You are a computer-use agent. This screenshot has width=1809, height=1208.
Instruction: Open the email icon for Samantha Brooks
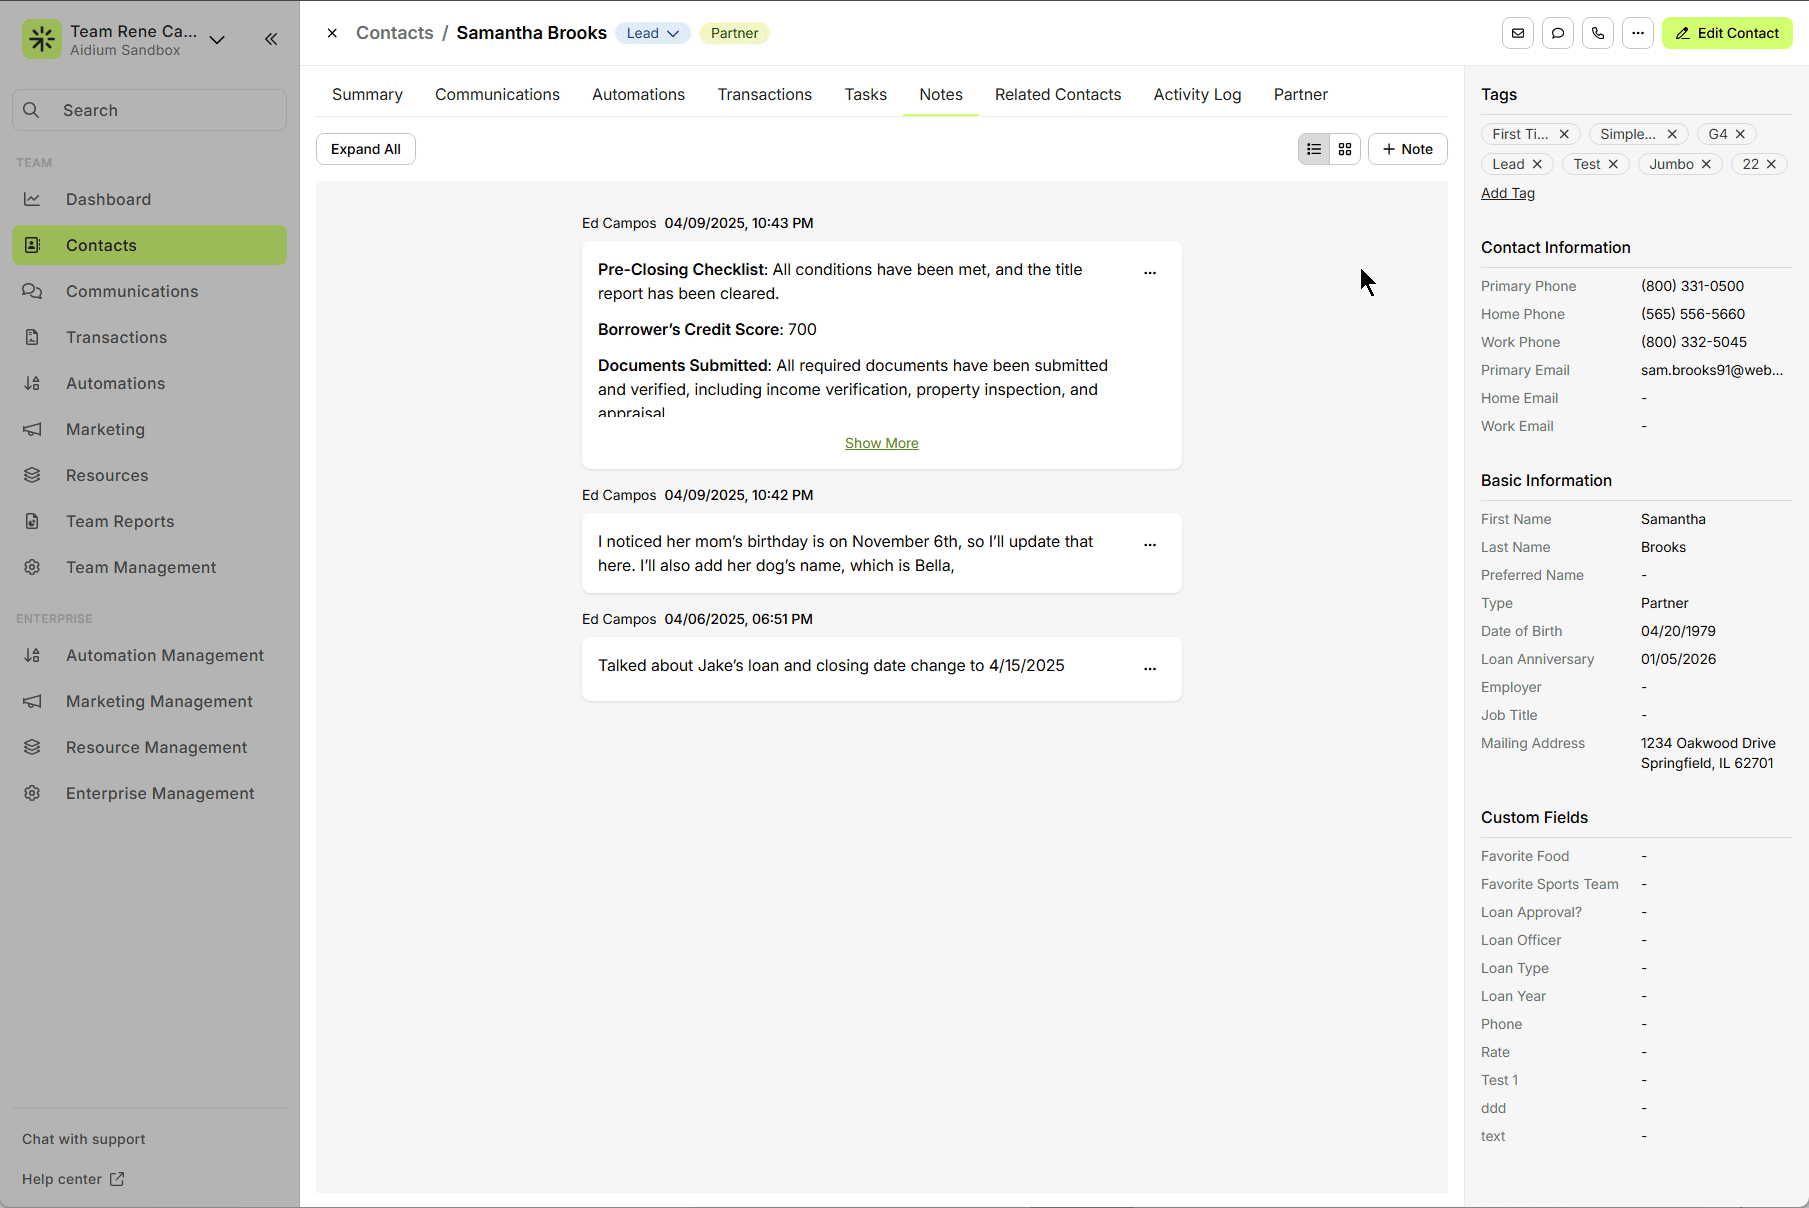coord(1518,33)
